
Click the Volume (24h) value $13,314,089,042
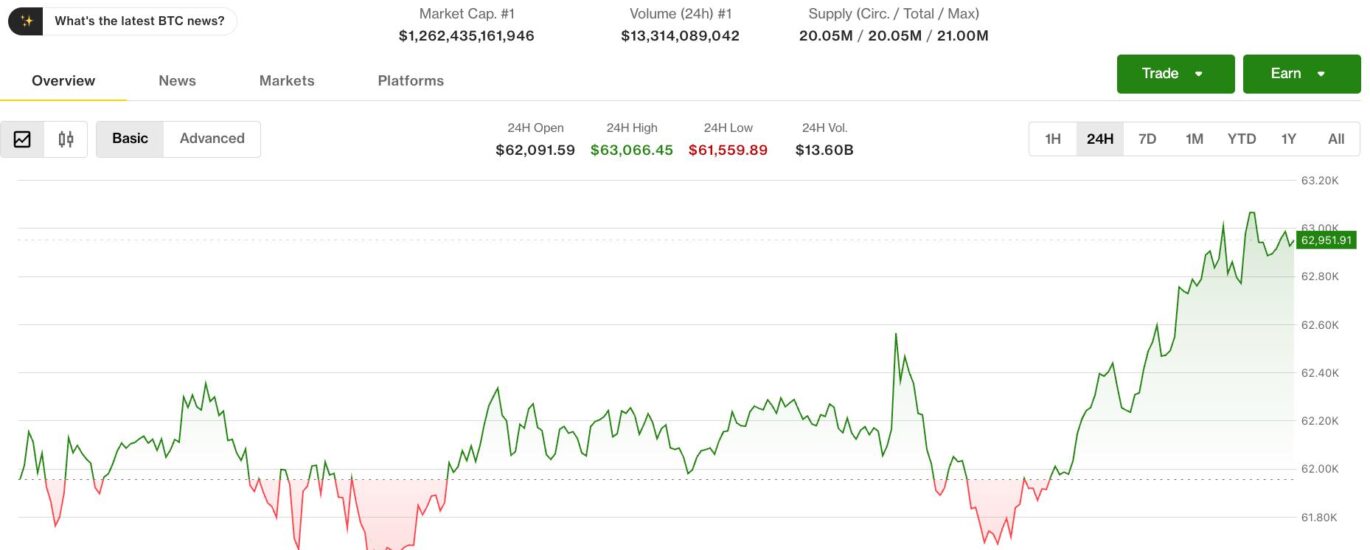pyautogui.click(x=680, y=36)
